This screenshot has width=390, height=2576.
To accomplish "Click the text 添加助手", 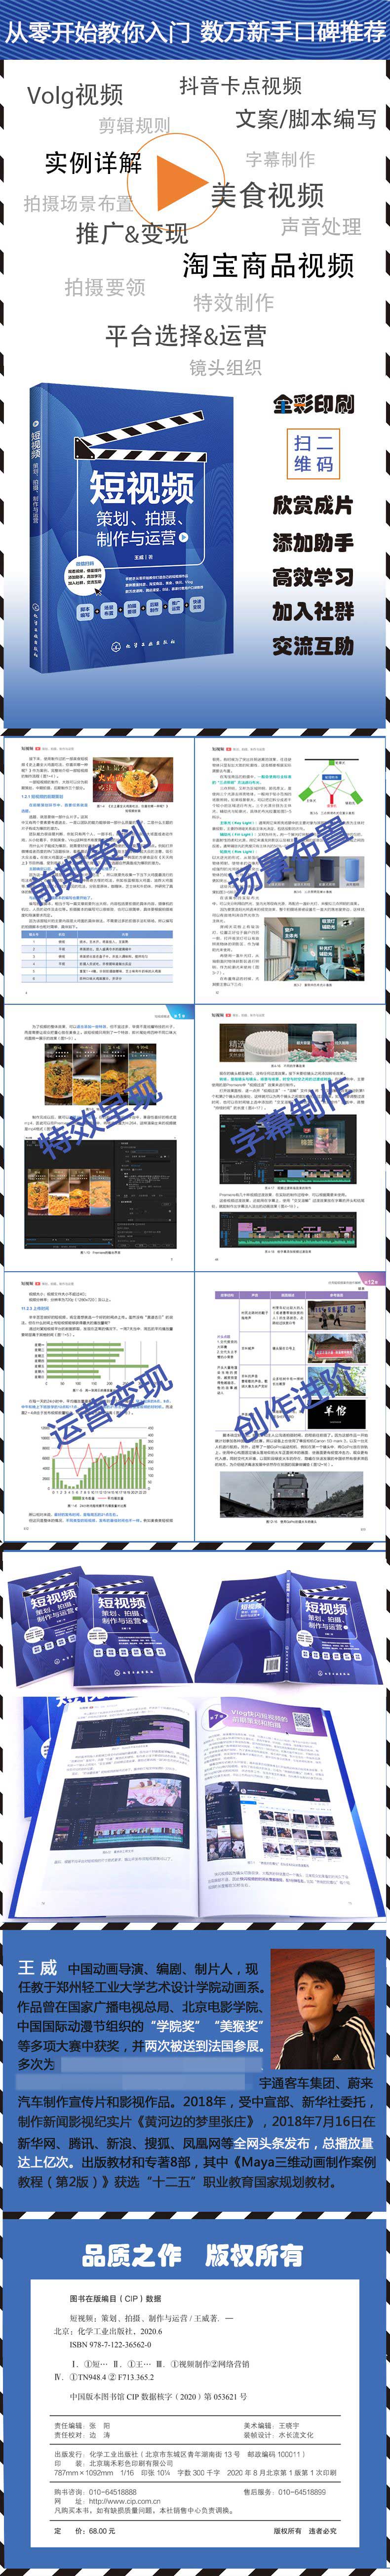I will 313,542.
